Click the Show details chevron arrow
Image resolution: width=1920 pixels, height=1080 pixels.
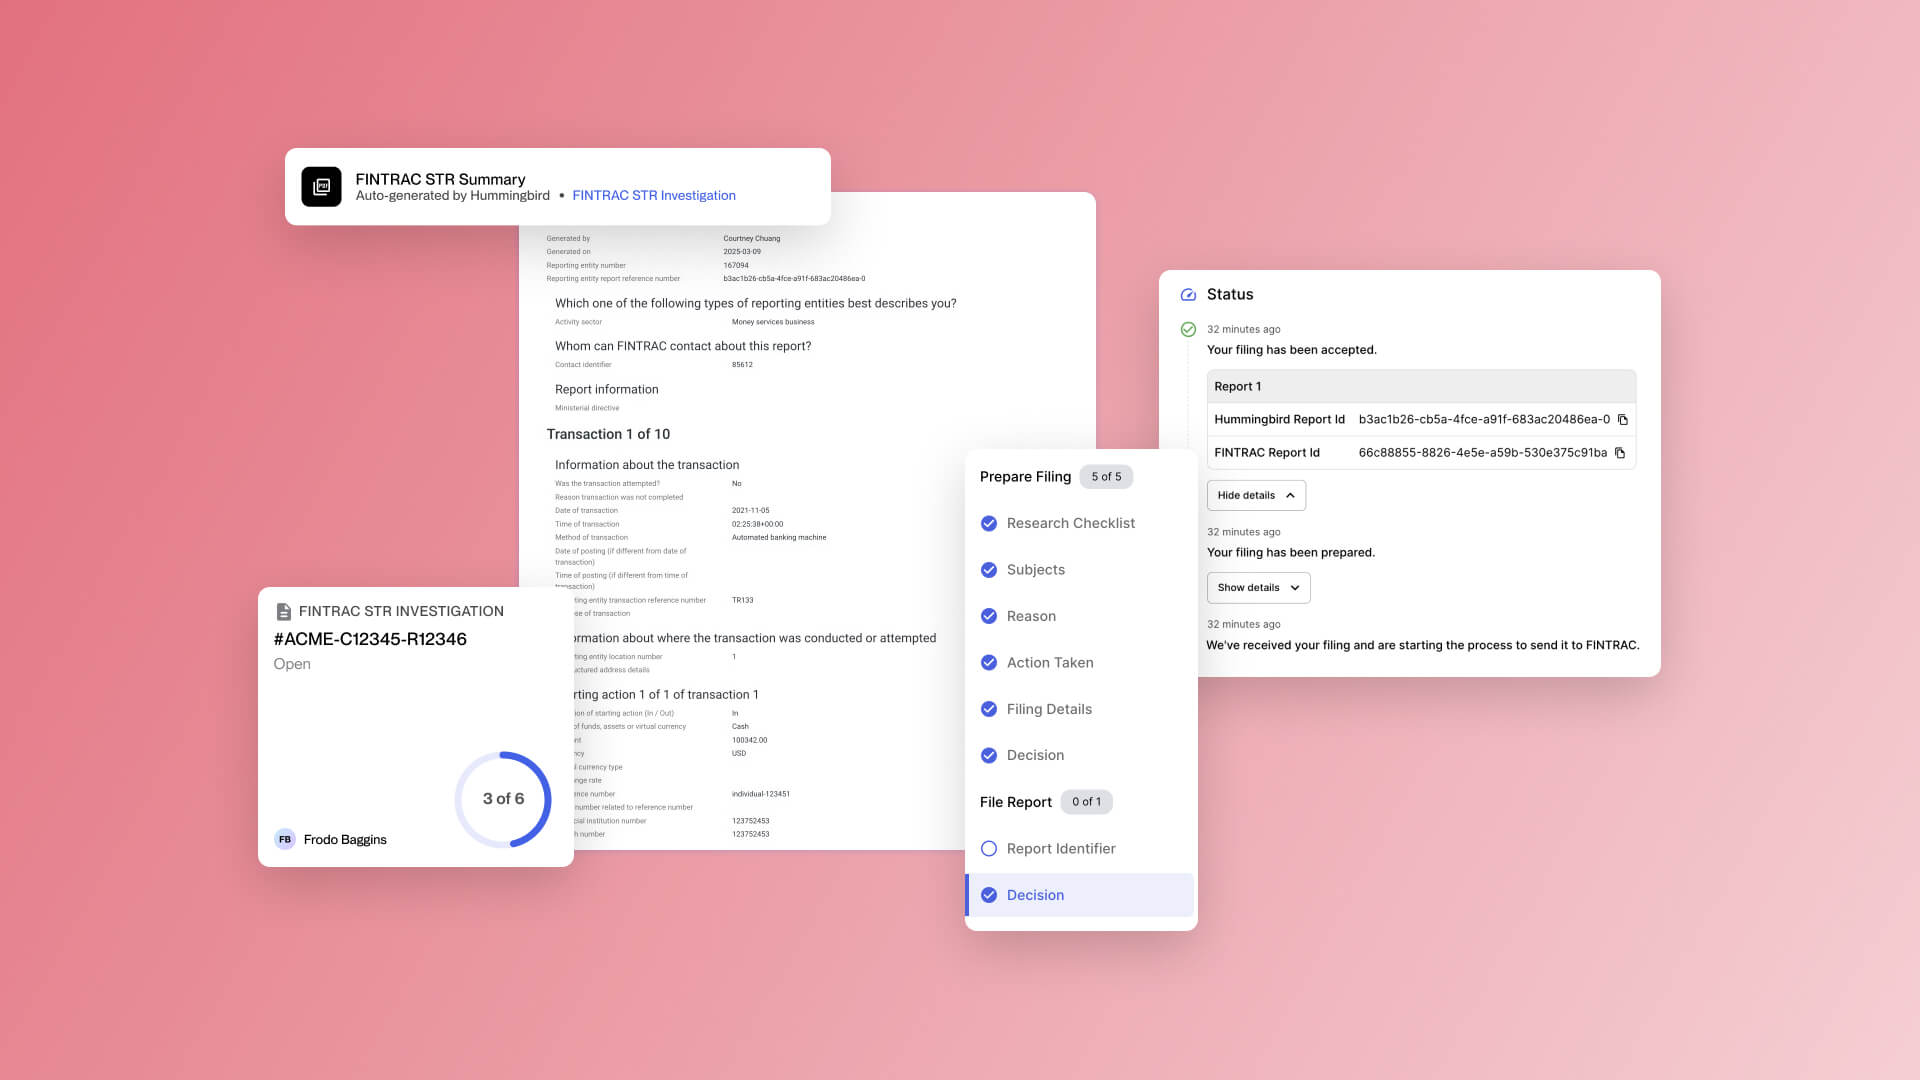[x=1295, y=588]
